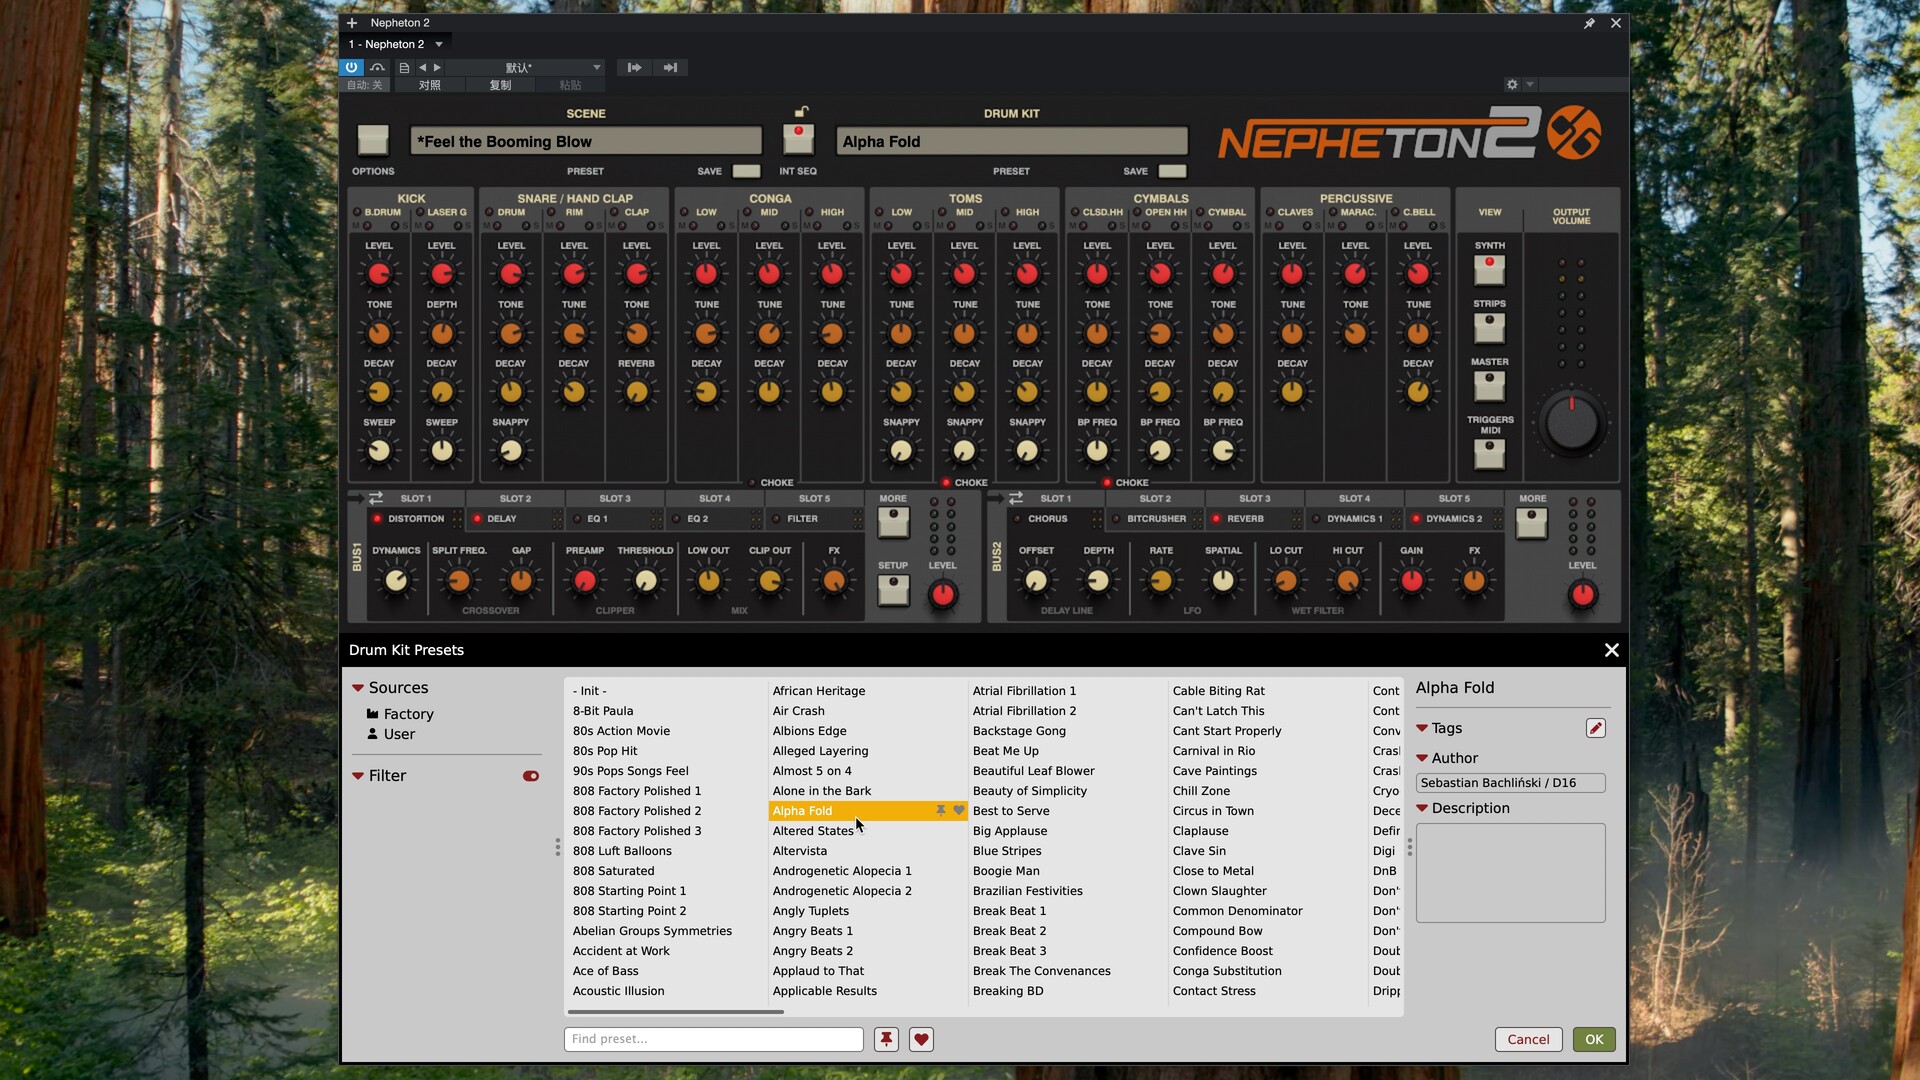The height and width of the screenshot is (1080, 1920).
Task: Click the Description text box
Action: coord(1510,873)
